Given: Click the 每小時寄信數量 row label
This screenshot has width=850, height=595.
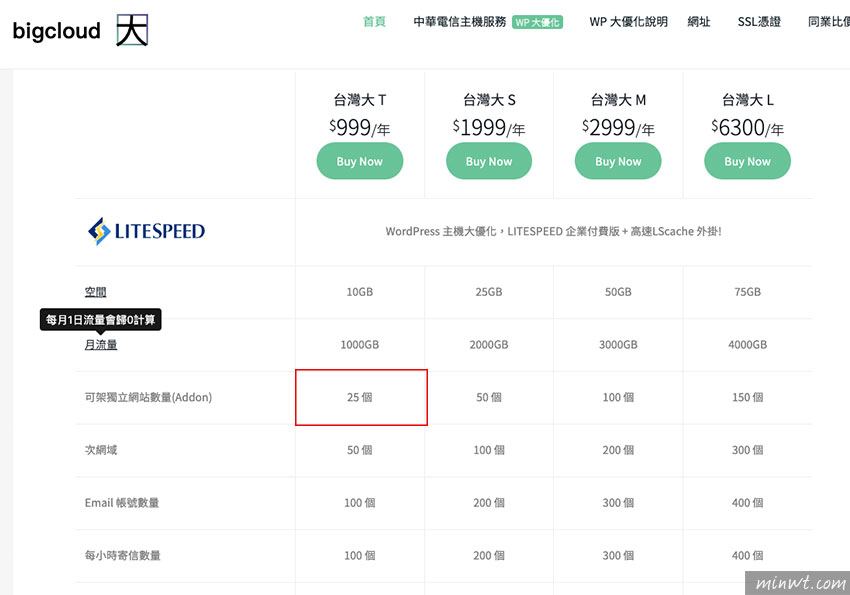Looking at the screenshot, I should (x=123, y=555).
